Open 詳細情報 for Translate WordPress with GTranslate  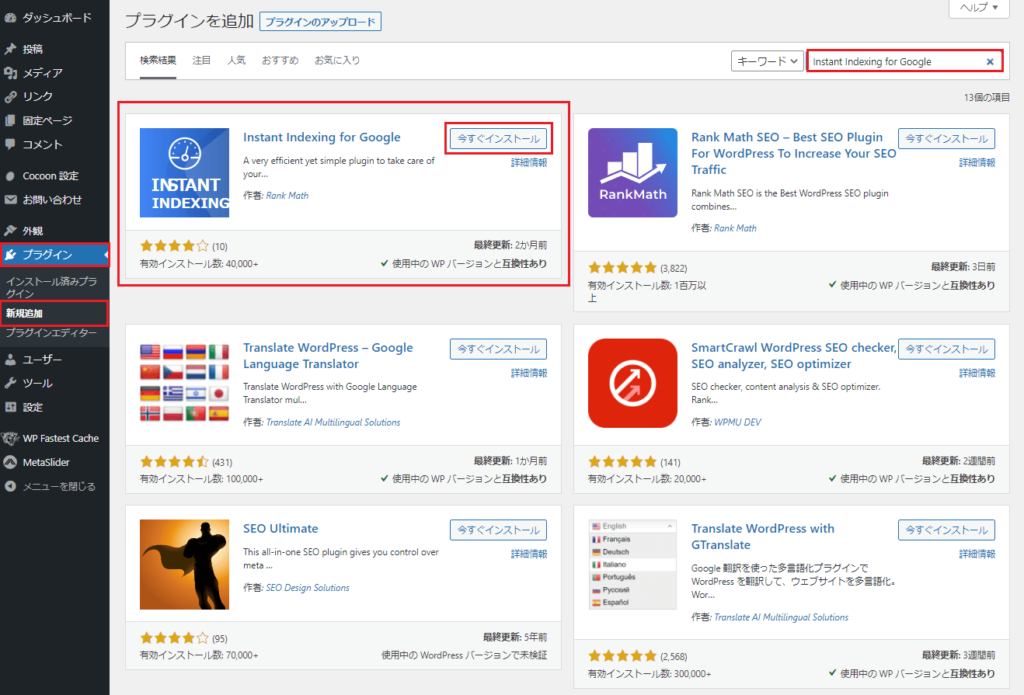tap(977, 554)
